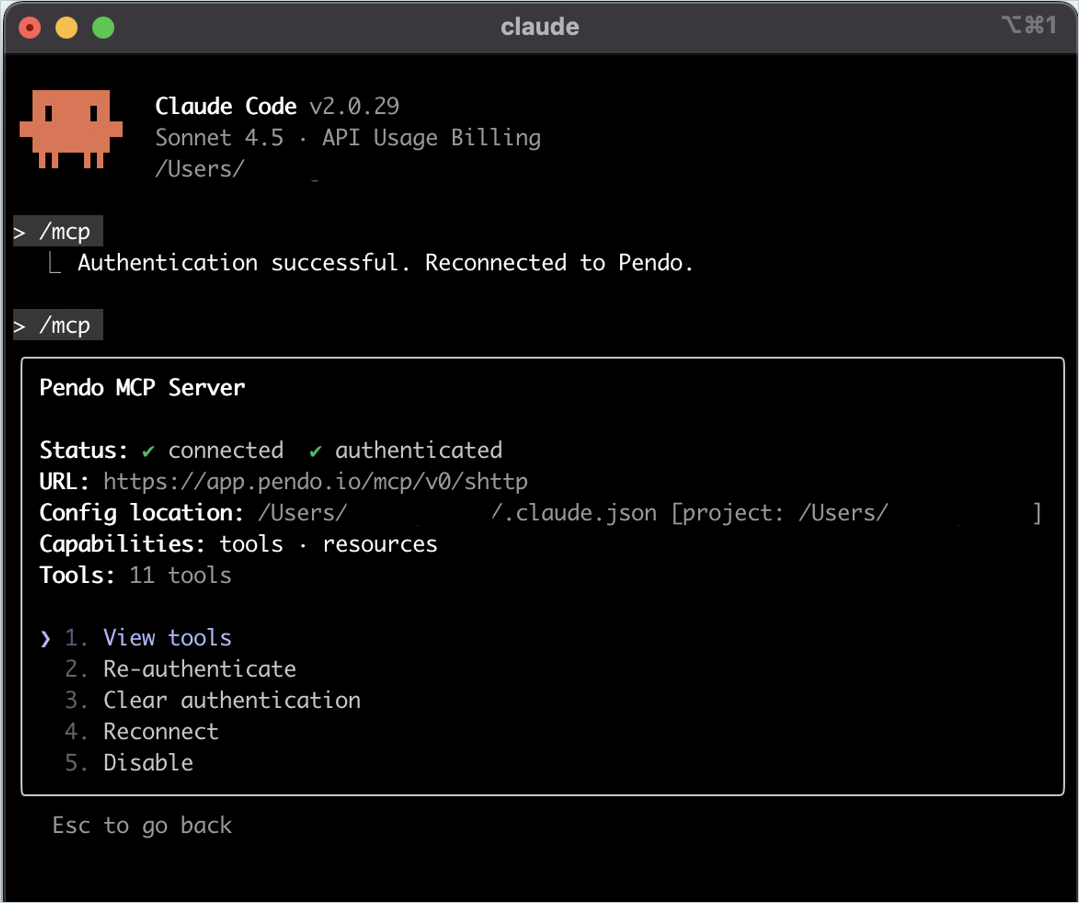Click the selection chevron beside View tools

pos(44,638)
